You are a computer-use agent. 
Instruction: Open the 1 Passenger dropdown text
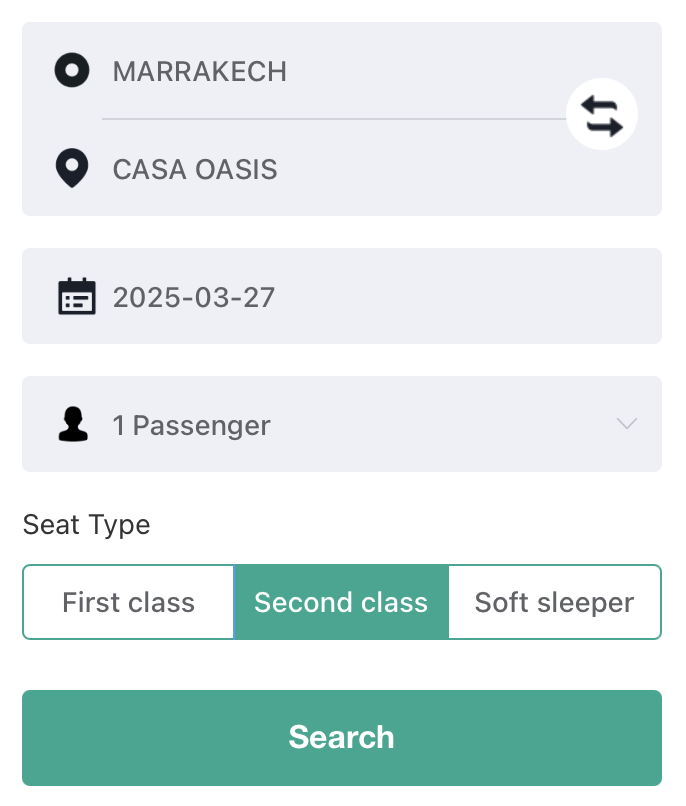(x=192, y=425)
